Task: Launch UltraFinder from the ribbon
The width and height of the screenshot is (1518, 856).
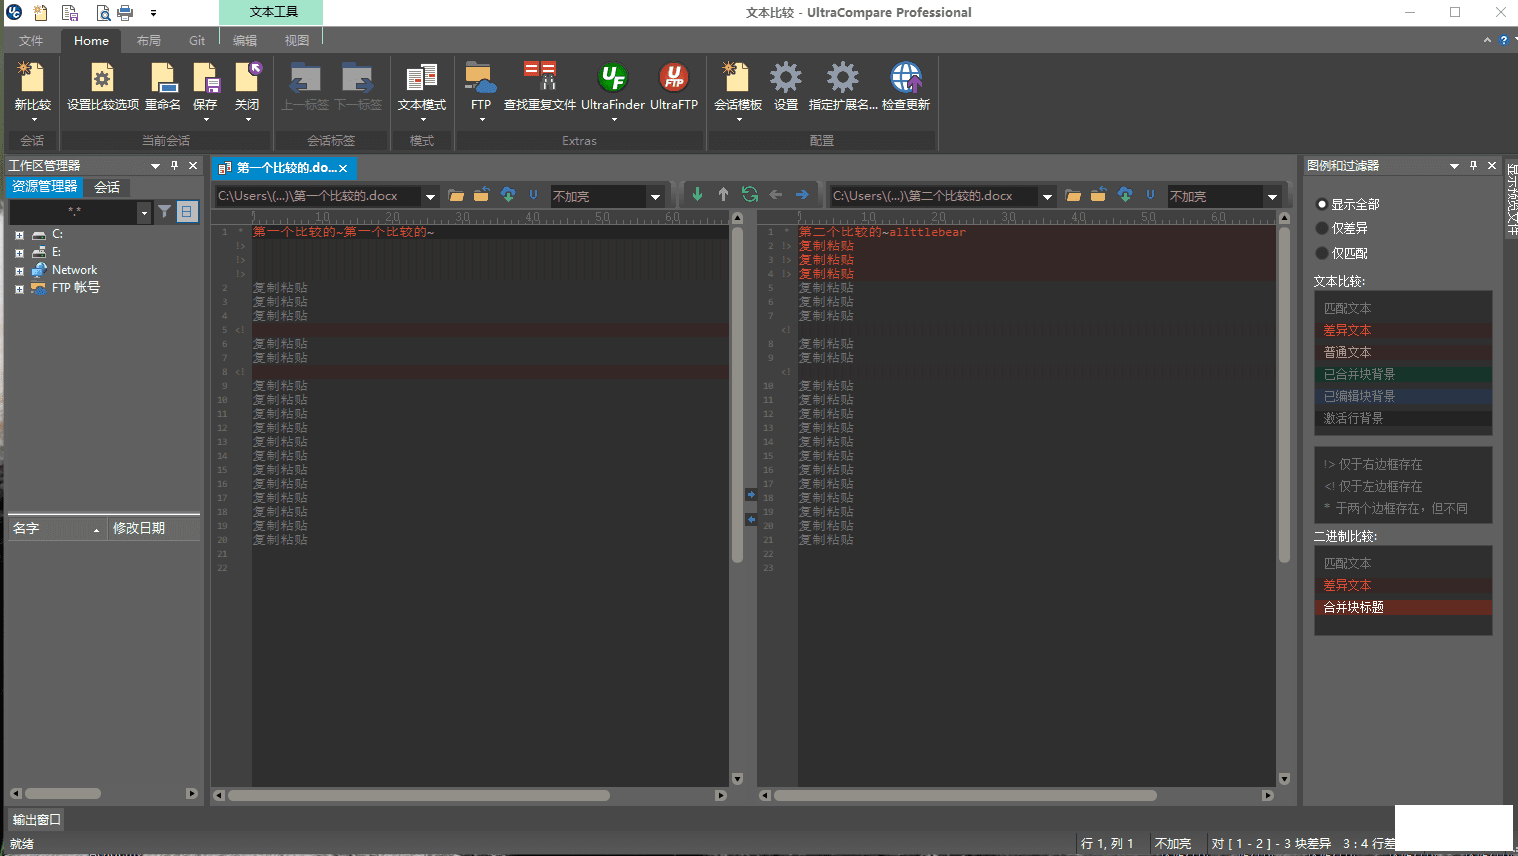Action: click(612, 78)
